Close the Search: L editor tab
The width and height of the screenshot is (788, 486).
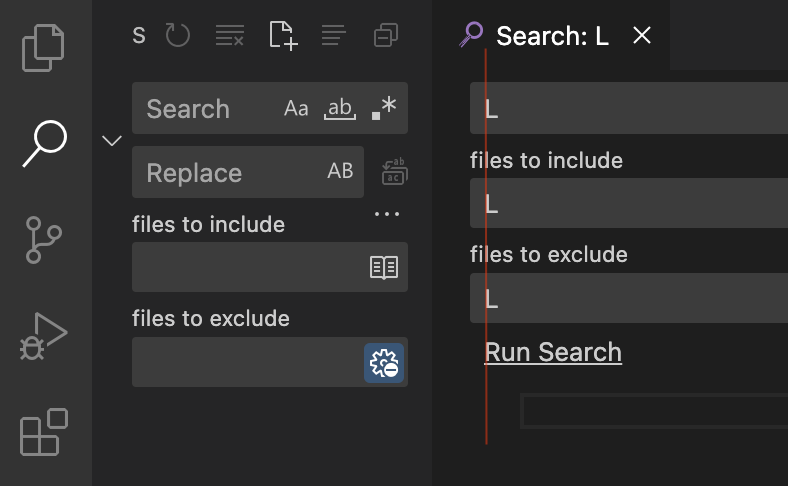tap(642, 35)
